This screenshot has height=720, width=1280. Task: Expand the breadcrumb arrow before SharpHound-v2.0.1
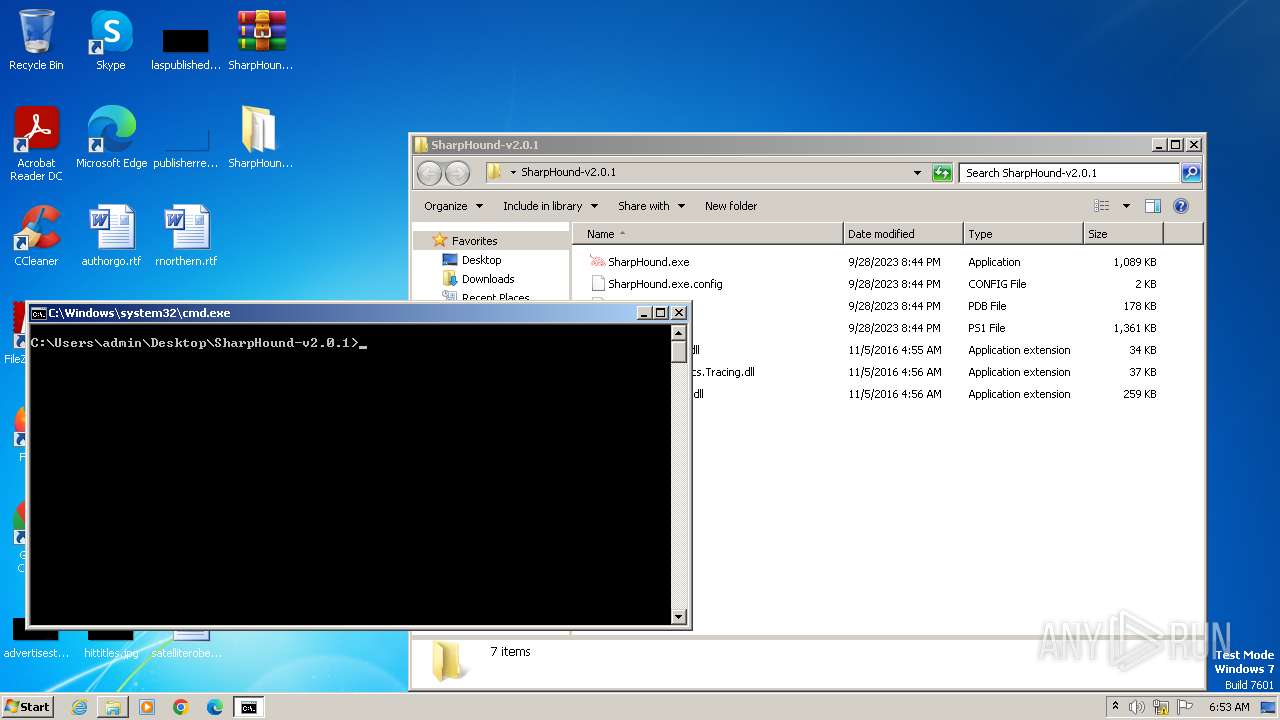click(x=513, y=173)
